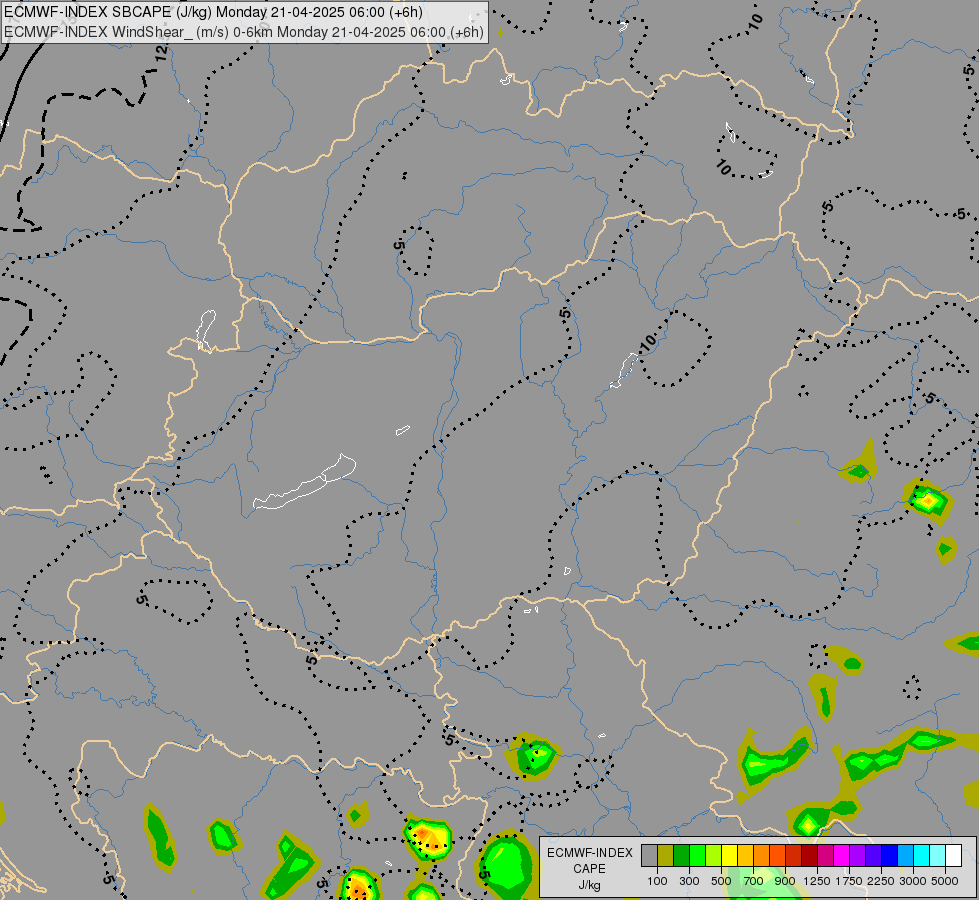This screenshot has height=900, width=979.
Task: Click the '1250' label in the legend
Action: [817, 881]
